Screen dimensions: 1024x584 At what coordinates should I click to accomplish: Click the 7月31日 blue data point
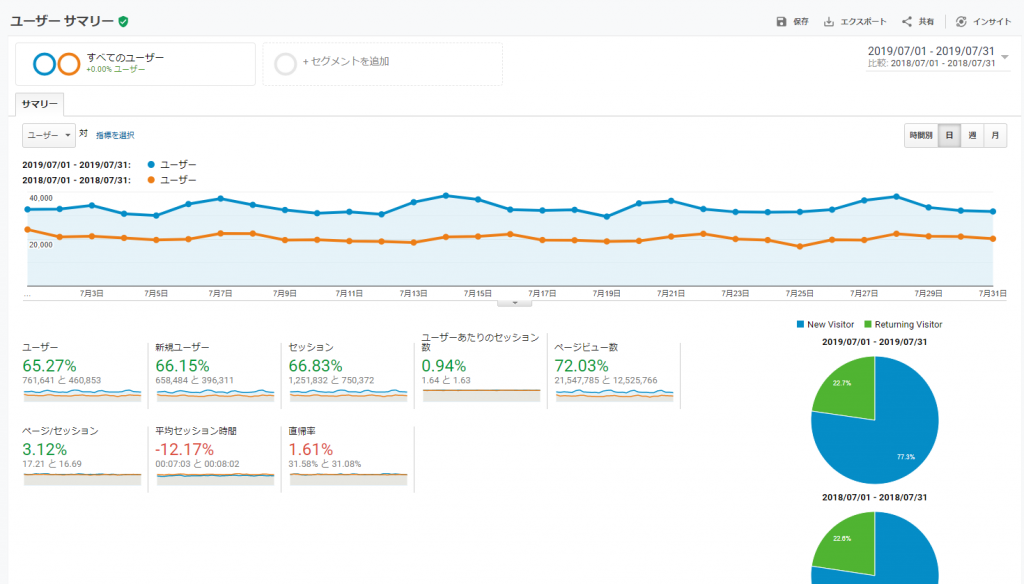pyautogui.click(x=993, y=211)
